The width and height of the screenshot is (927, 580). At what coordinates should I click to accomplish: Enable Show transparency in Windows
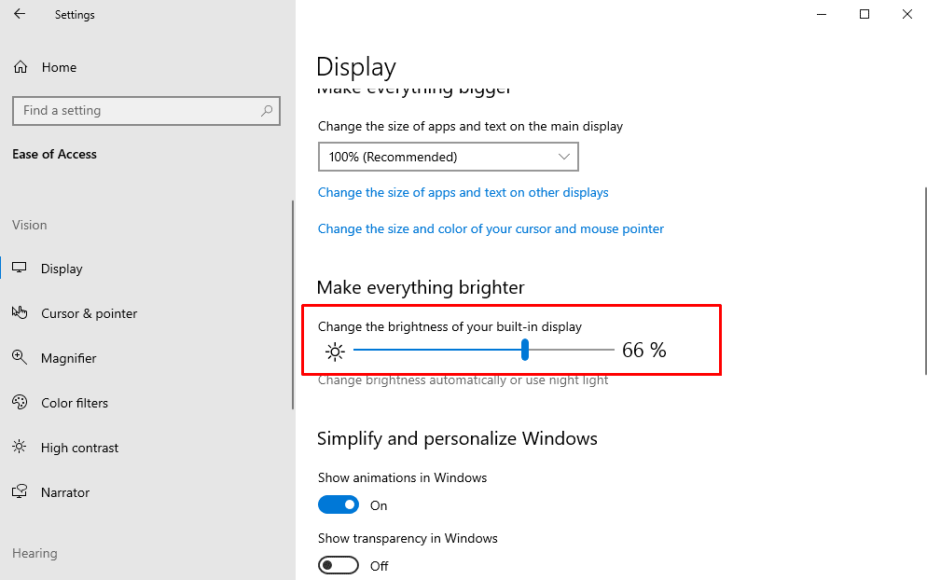[x=337, y=565]
